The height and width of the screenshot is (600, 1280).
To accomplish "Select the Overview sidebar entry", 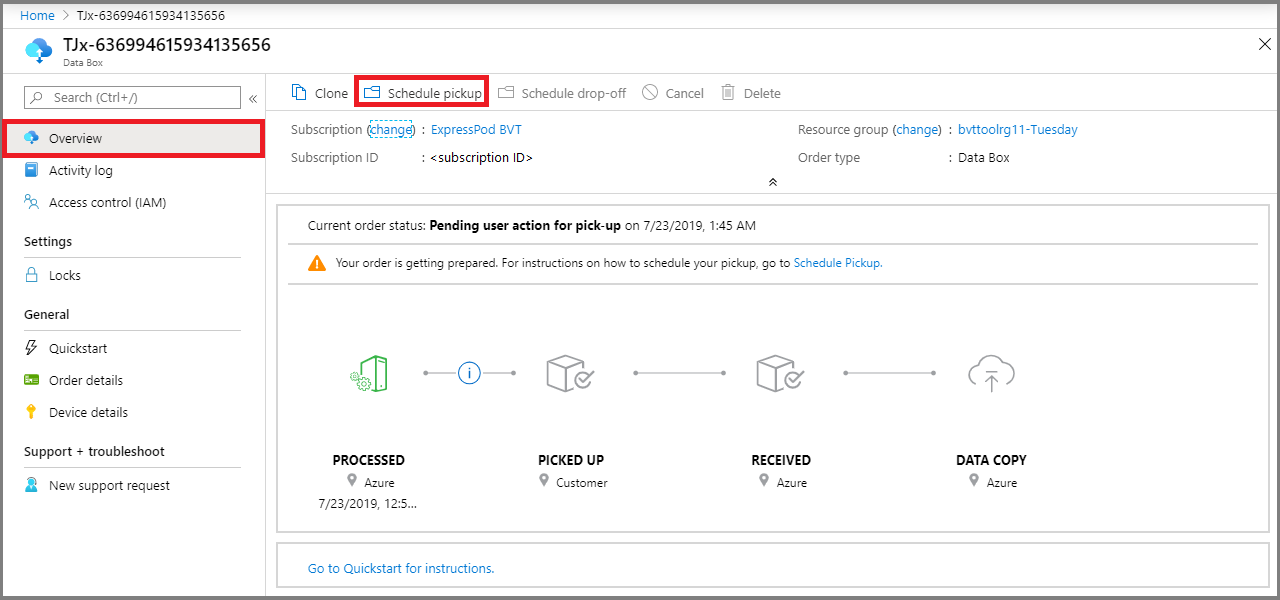I will pos(74,138).
